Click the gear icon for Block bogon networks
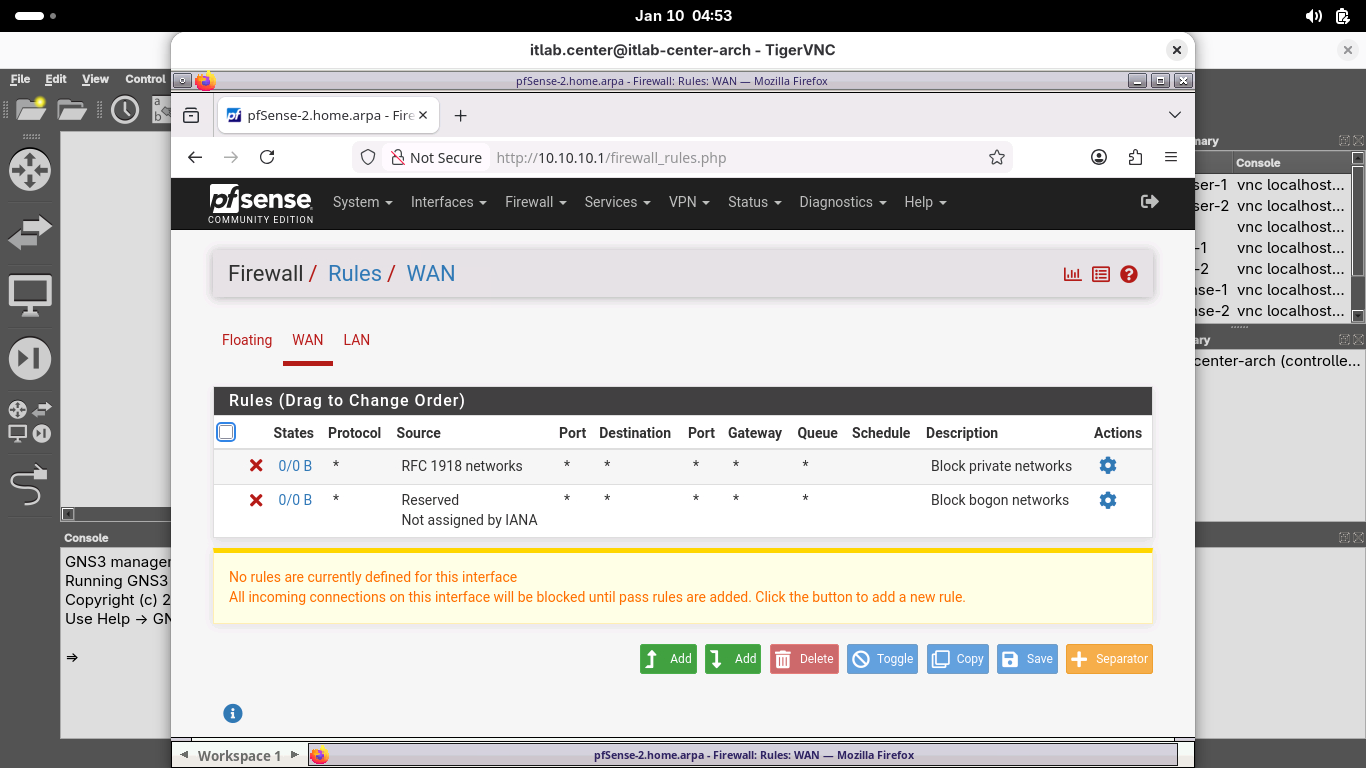Screen dimensions: 1366x768 [1107, 500]
